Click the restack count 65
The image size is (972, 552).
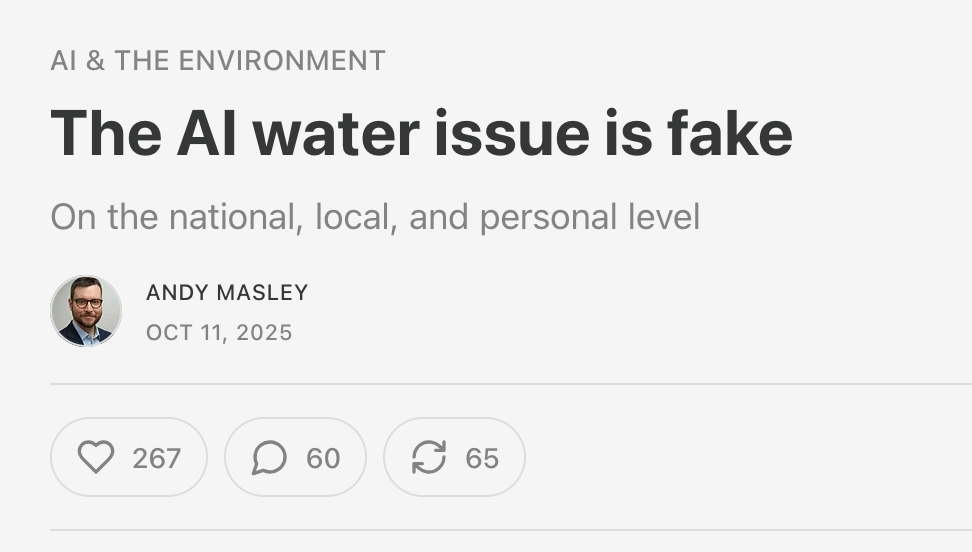(x=482, y=458)
